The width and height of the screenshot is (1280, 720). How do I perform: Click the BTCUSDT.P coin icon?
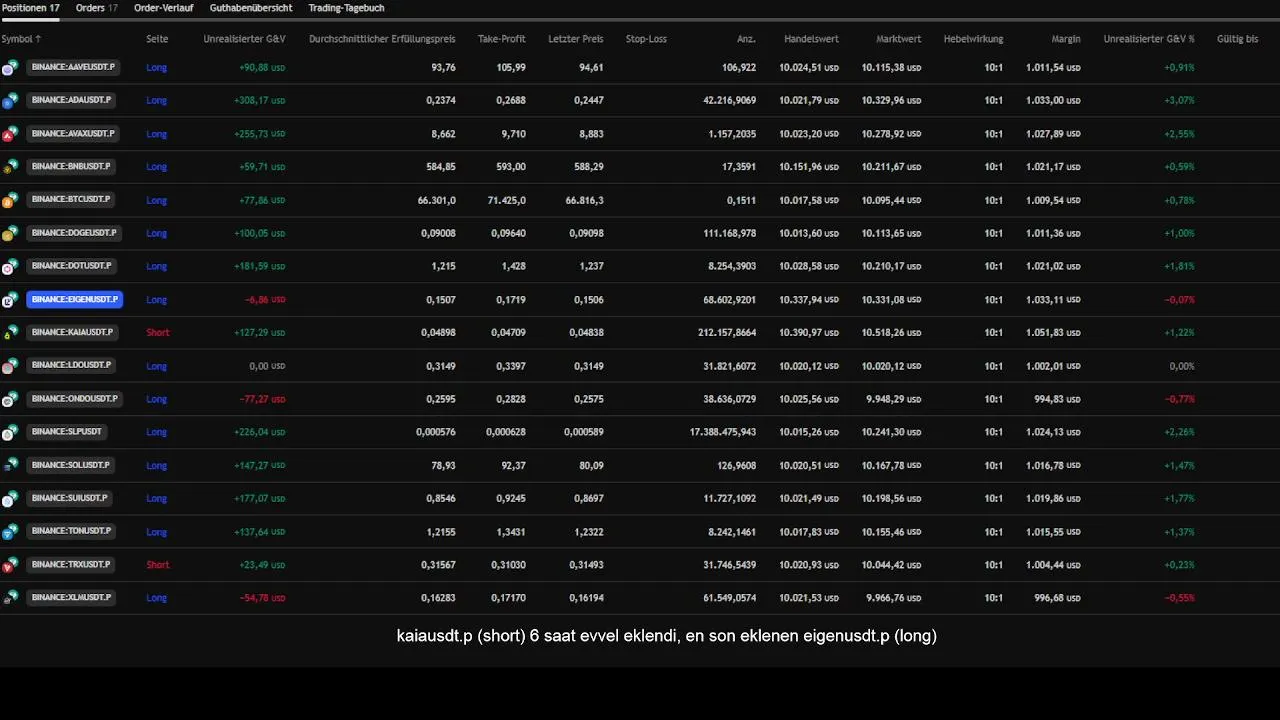pyautogui.click(x=10, y=200)
